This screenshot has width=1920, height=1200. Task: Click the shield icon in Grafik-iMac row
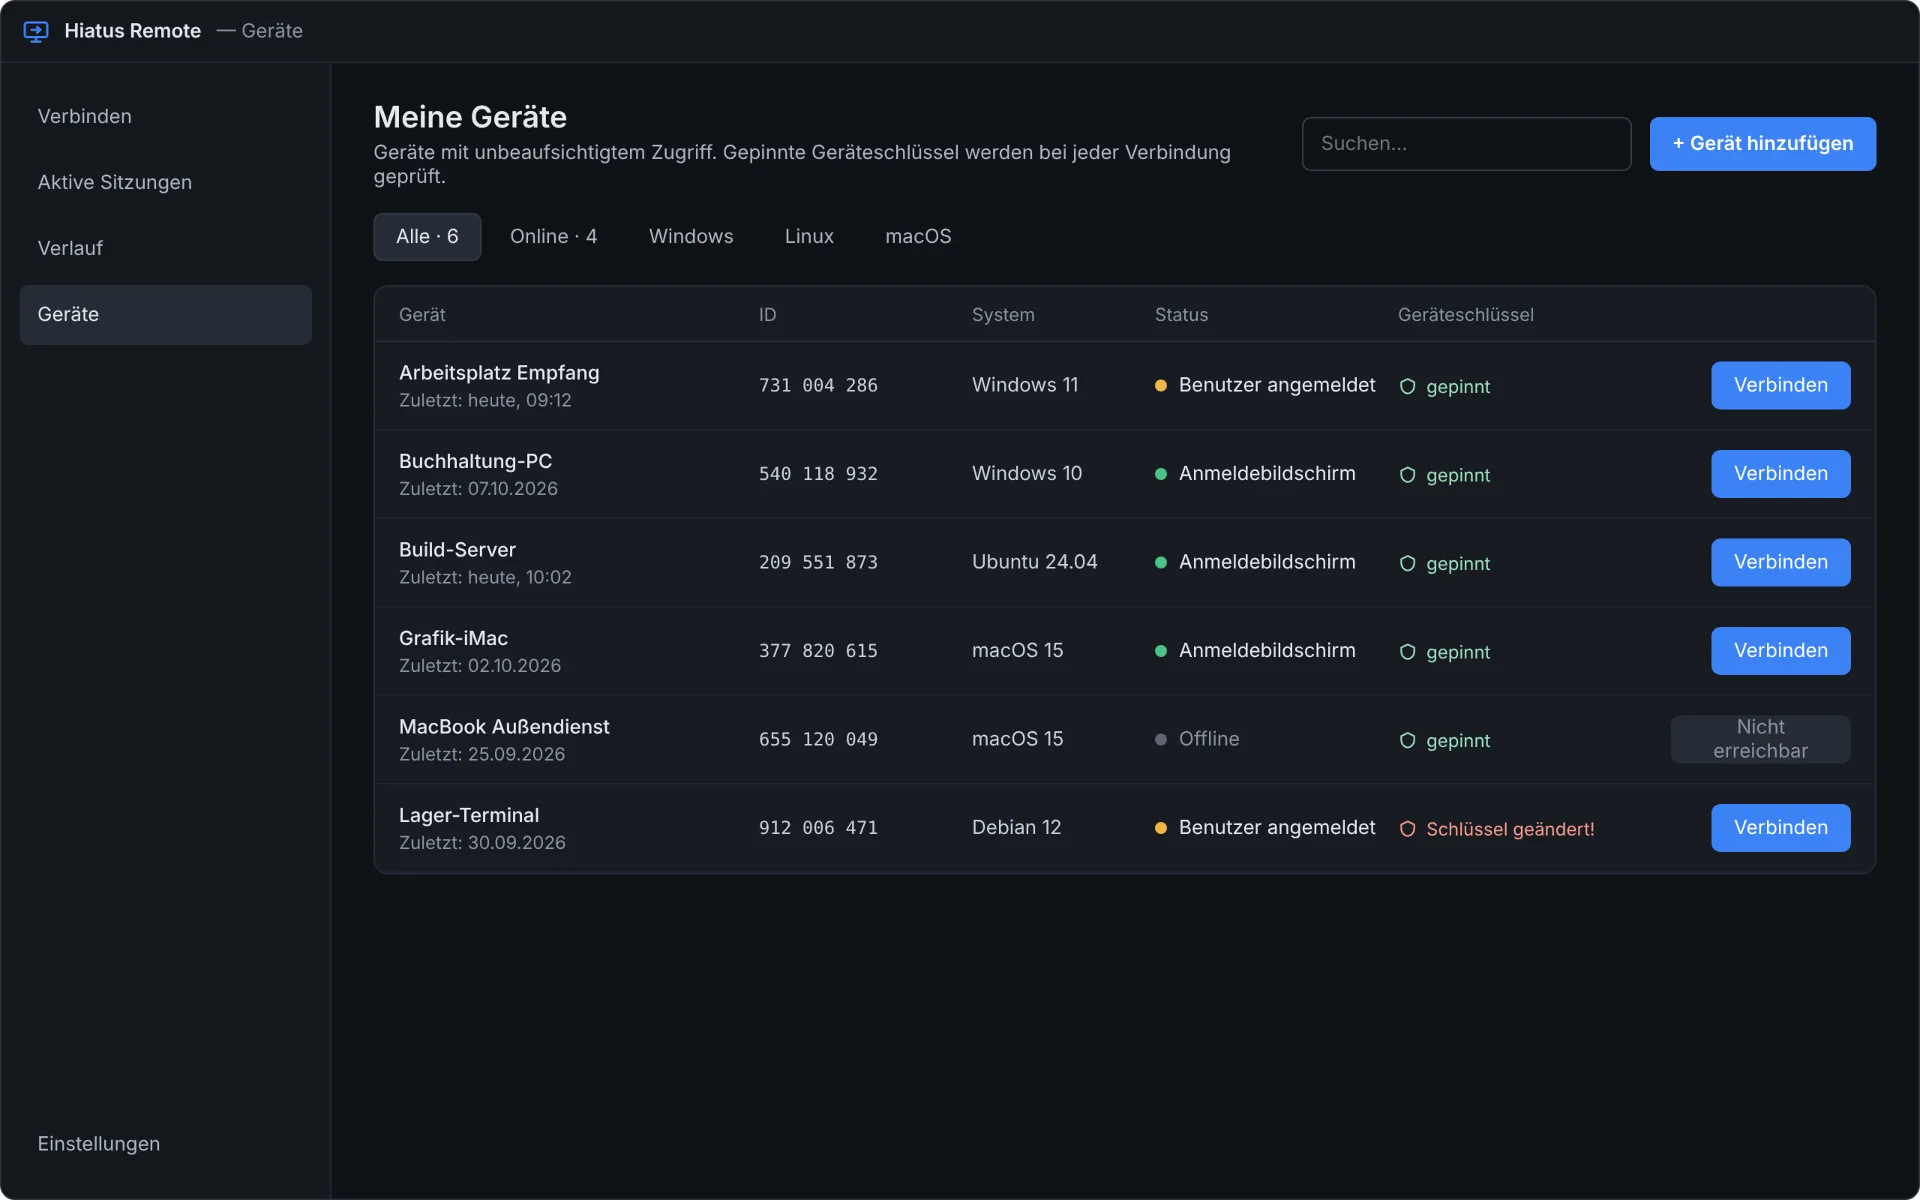(1407, 652)
